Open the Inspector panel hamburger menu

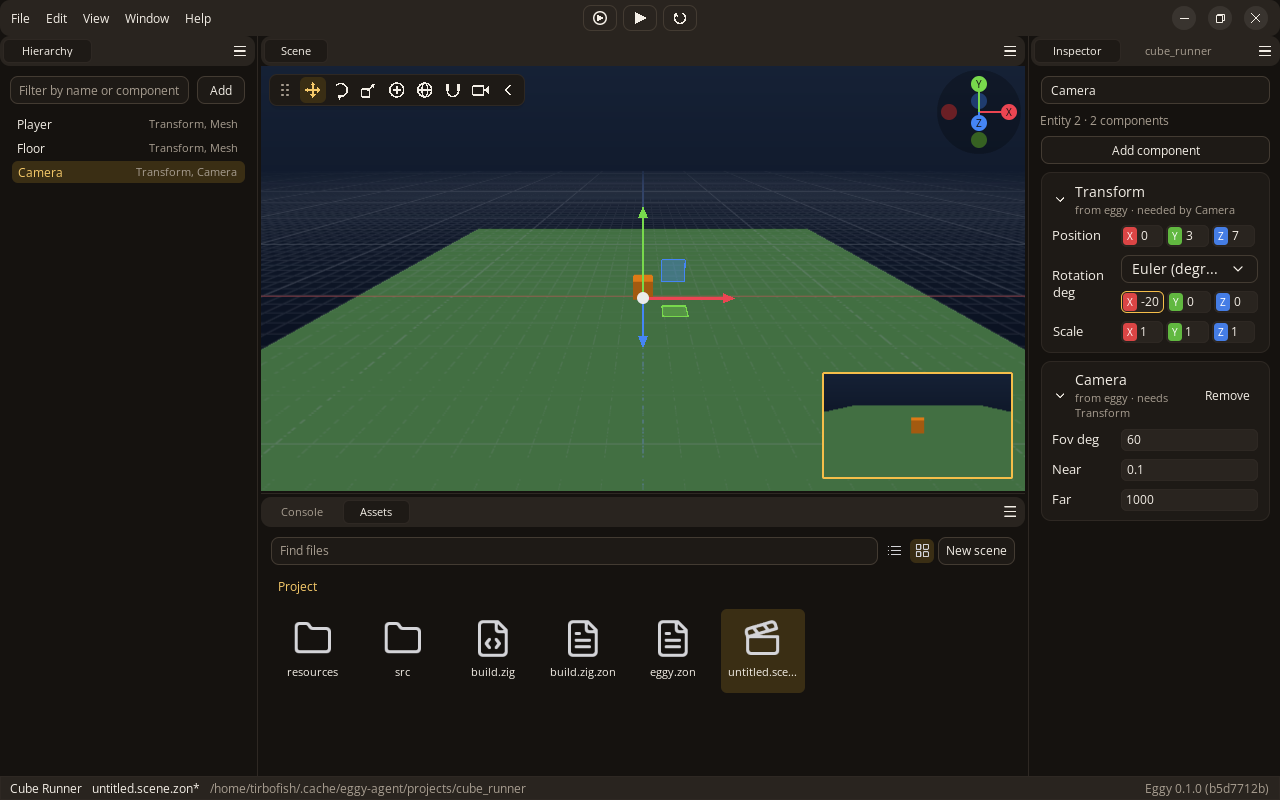(1265, 51)
